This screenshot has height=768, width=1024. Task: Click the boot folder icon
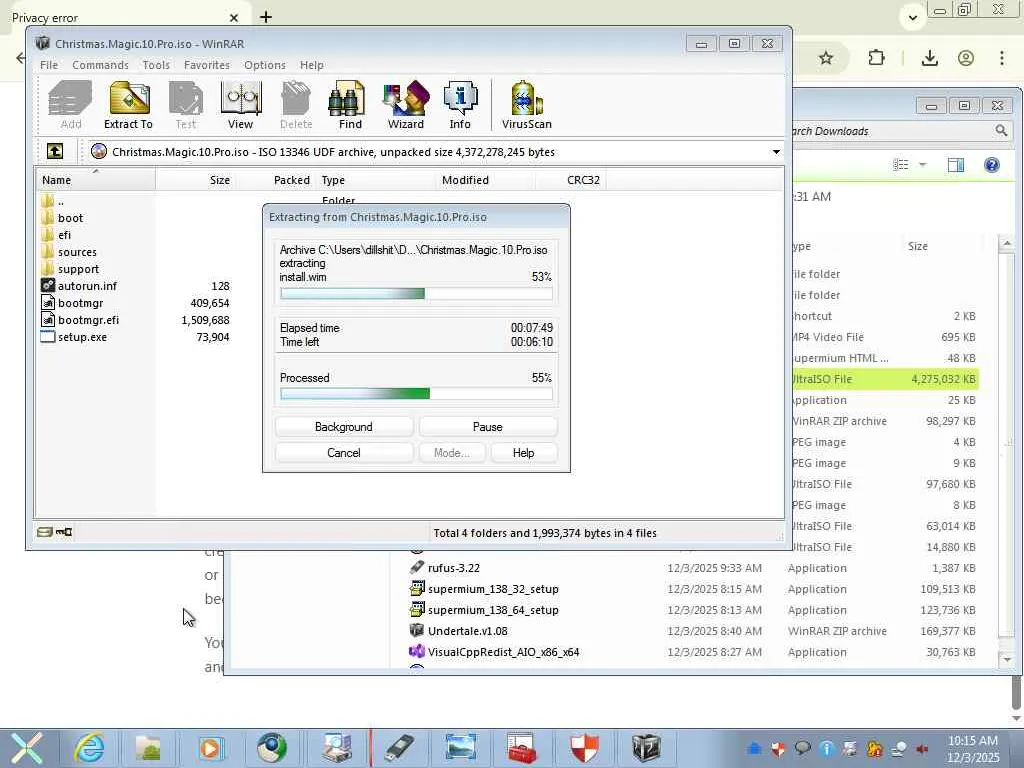point(48,217)
